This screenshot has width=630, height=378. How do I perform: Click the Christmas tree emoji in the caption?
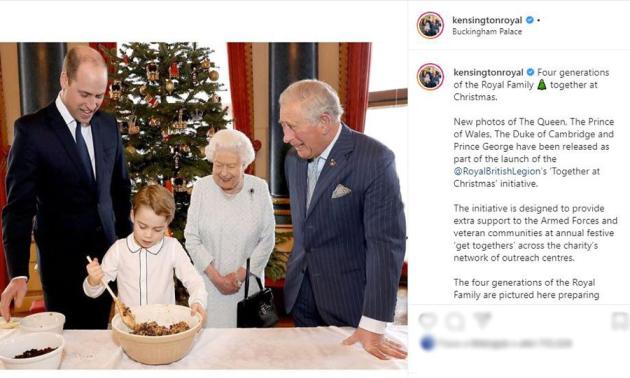pos(542,85)
